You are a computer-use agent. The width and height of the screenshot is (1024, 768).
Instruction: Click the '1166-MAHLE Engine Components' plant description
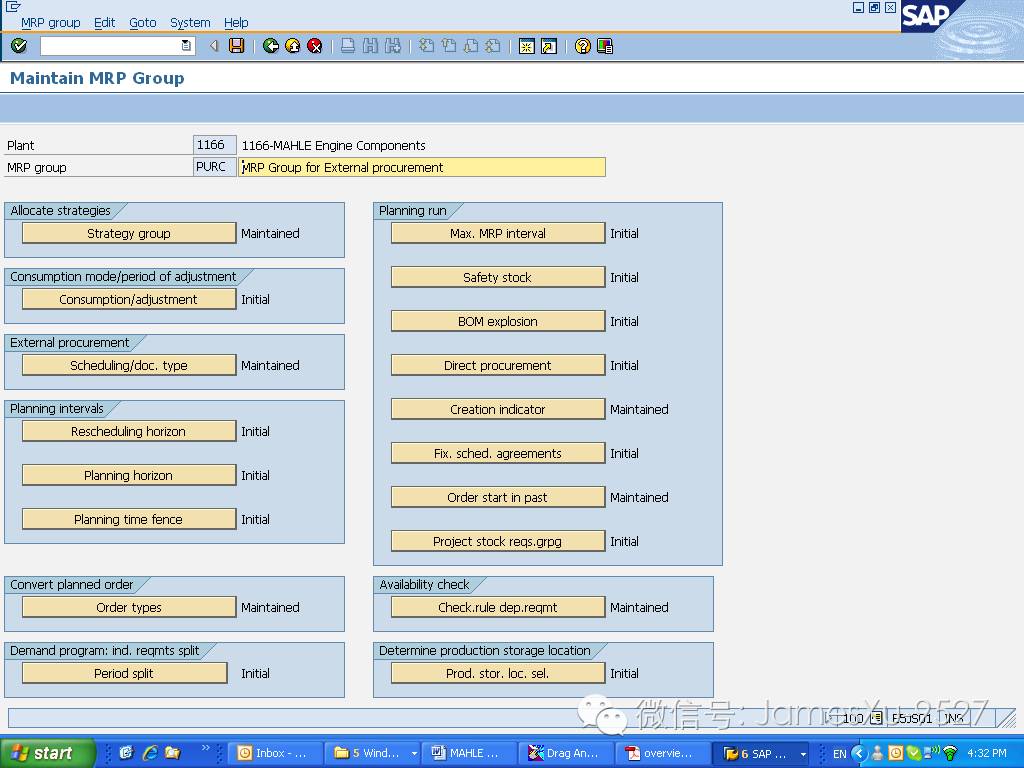click(334, 146)
